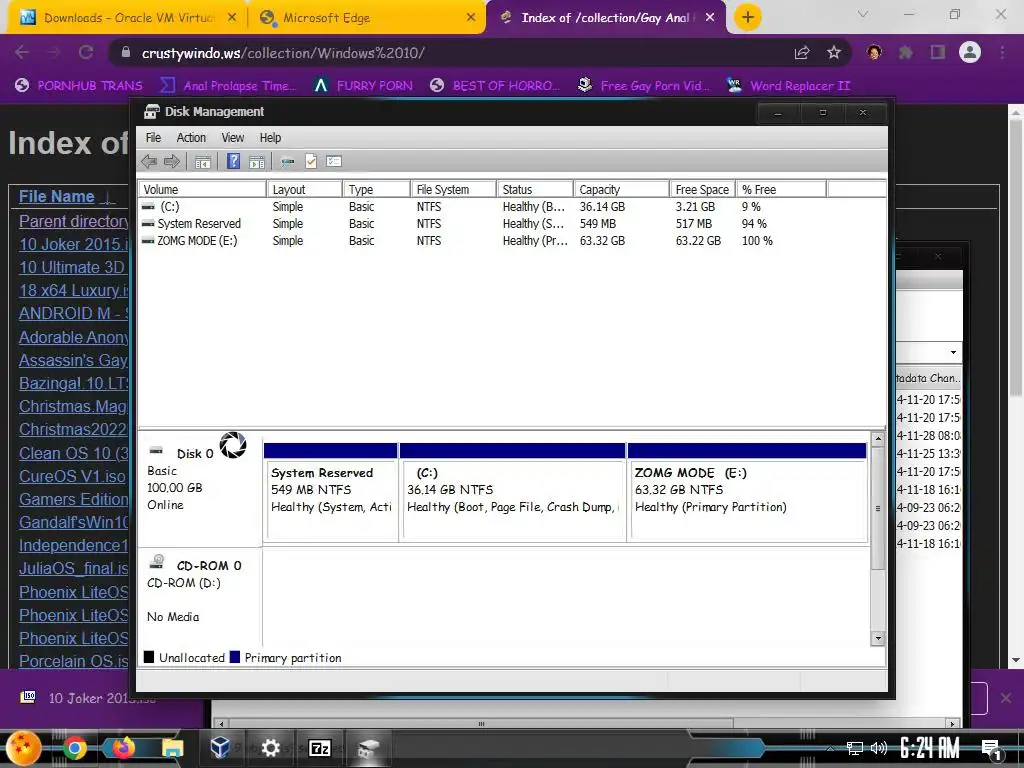Open the View menu in Disk Management
Screen dimensions: 1024x768
(232, 138)
